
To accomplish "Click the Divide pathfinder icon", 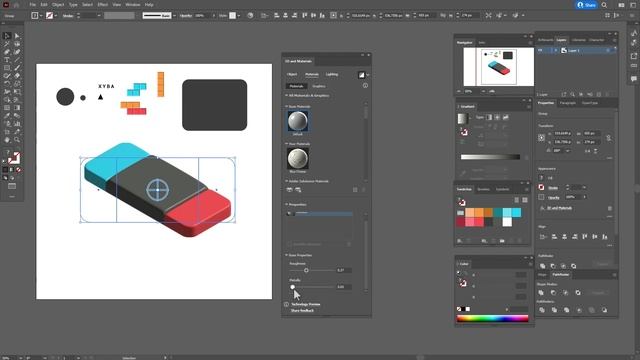I will coord(542,310).
